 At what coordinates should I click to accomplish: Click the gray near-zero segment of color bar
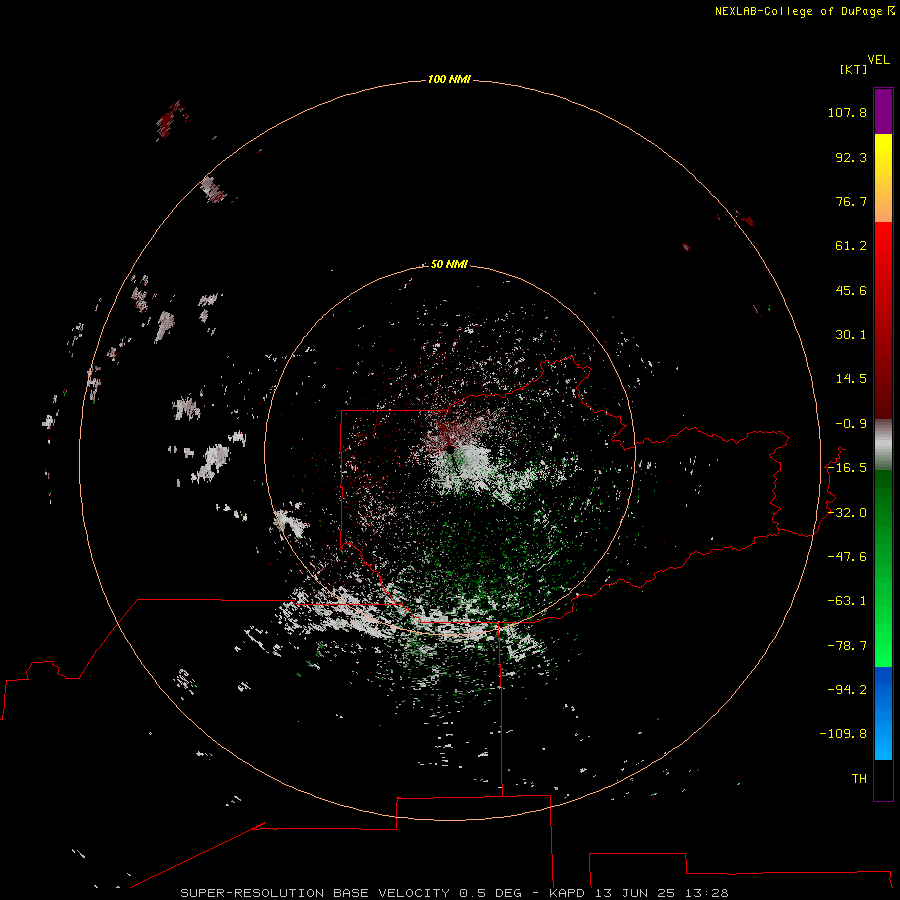883,445
